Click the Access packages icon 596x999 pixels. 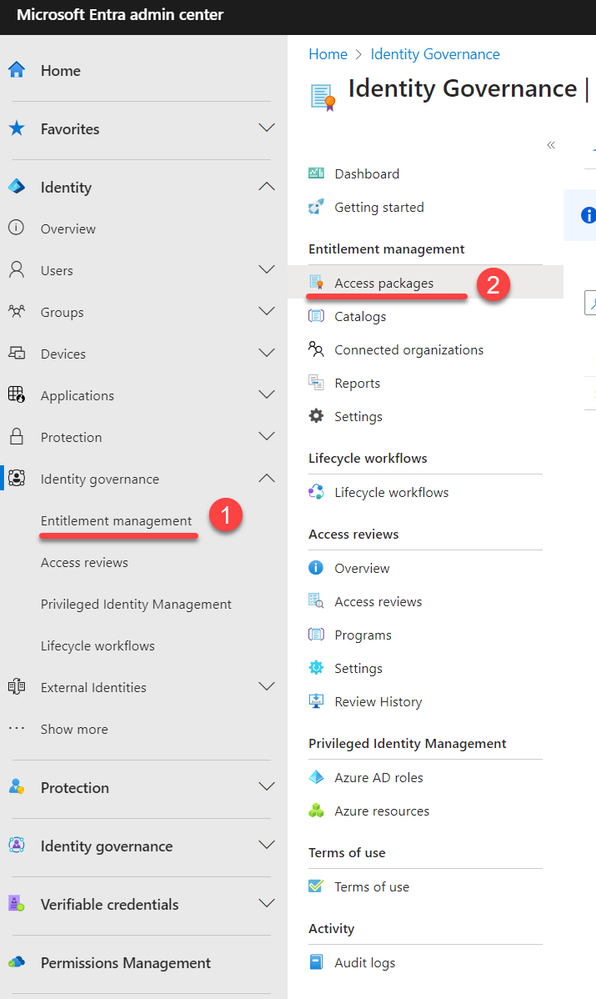point(316,282)
